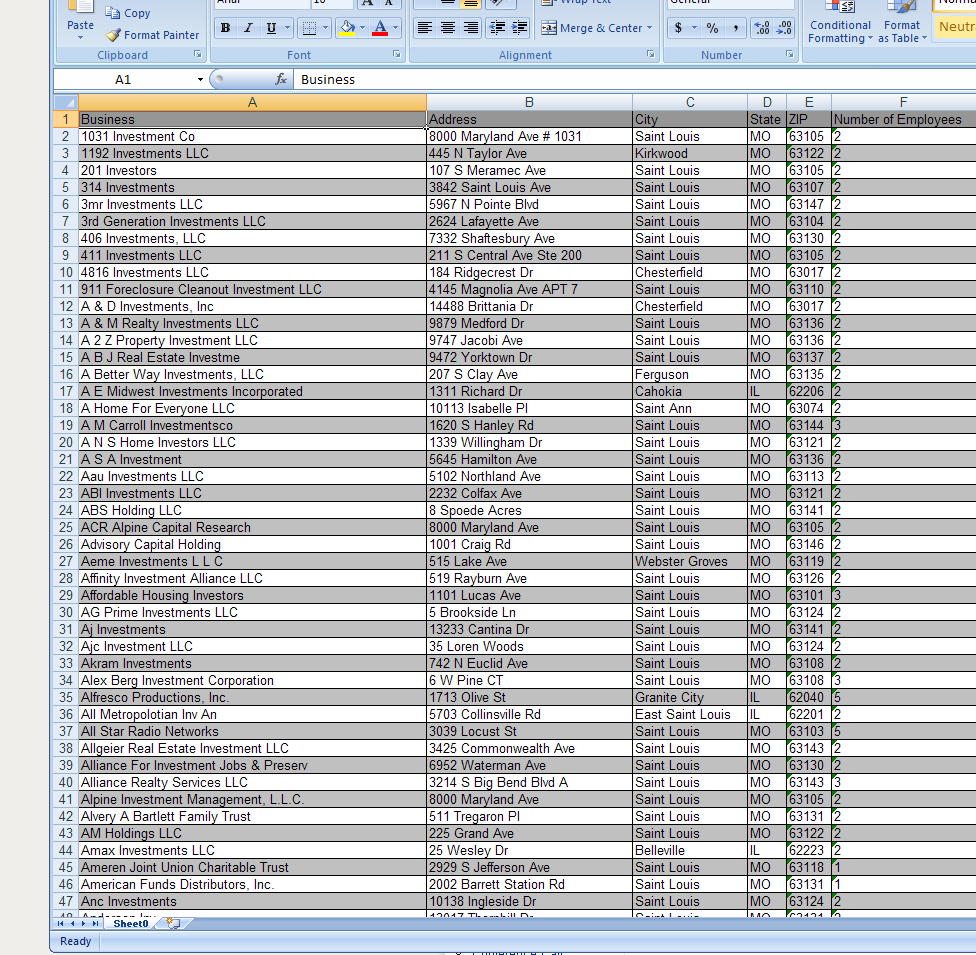Apply Percent Style format
The width and height of the screenshot is (976, 955).
713,28
